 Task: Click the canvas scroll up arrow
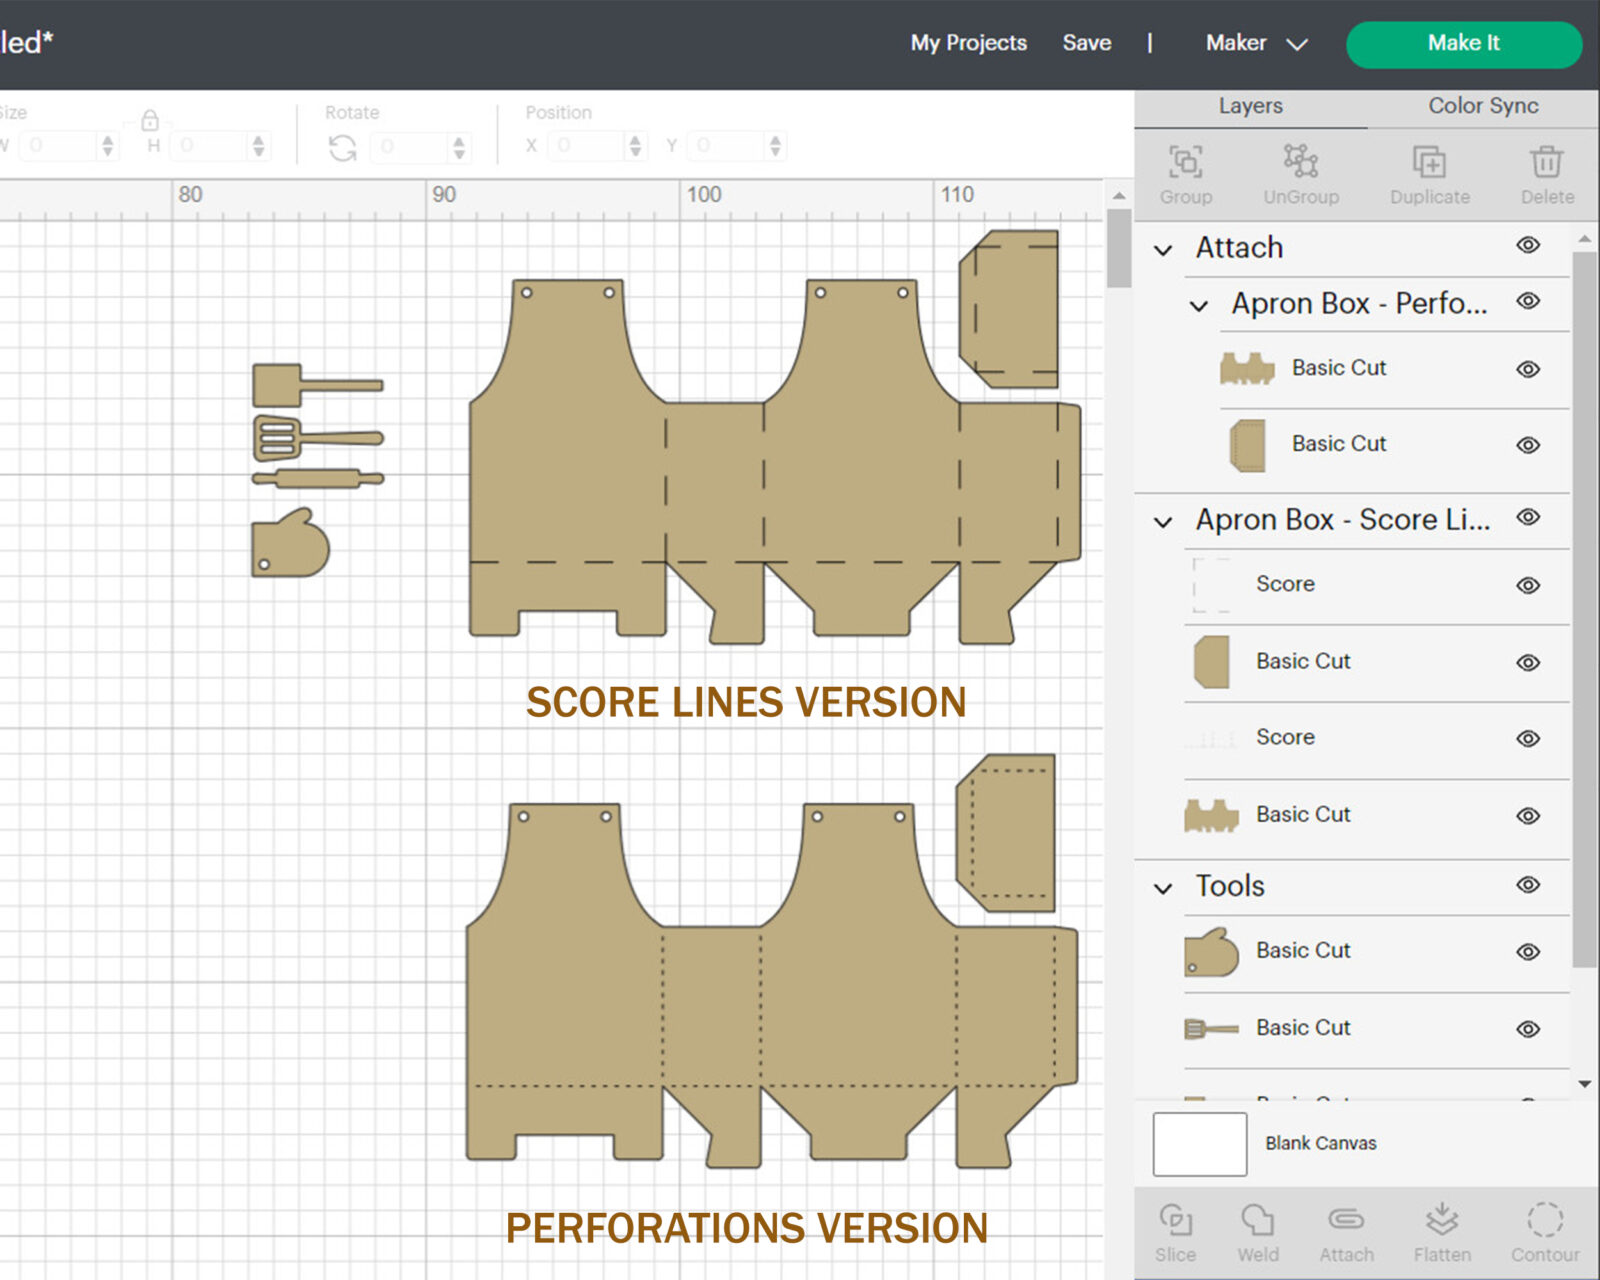coord(1119,196)
